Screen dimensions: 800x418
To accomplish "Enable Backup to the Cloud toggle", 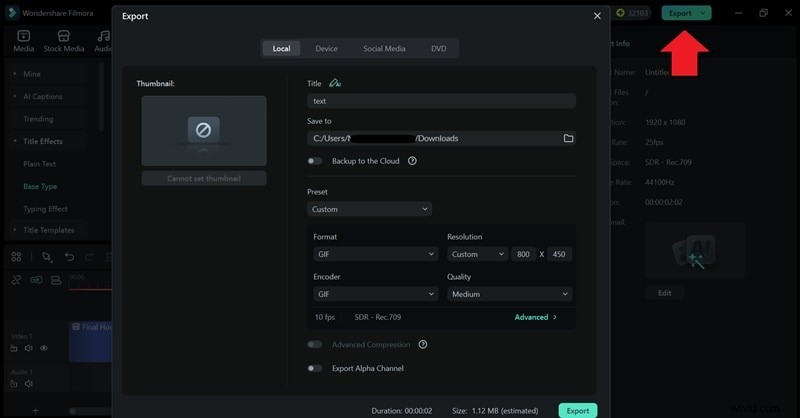I will click(x=315, y=161).
